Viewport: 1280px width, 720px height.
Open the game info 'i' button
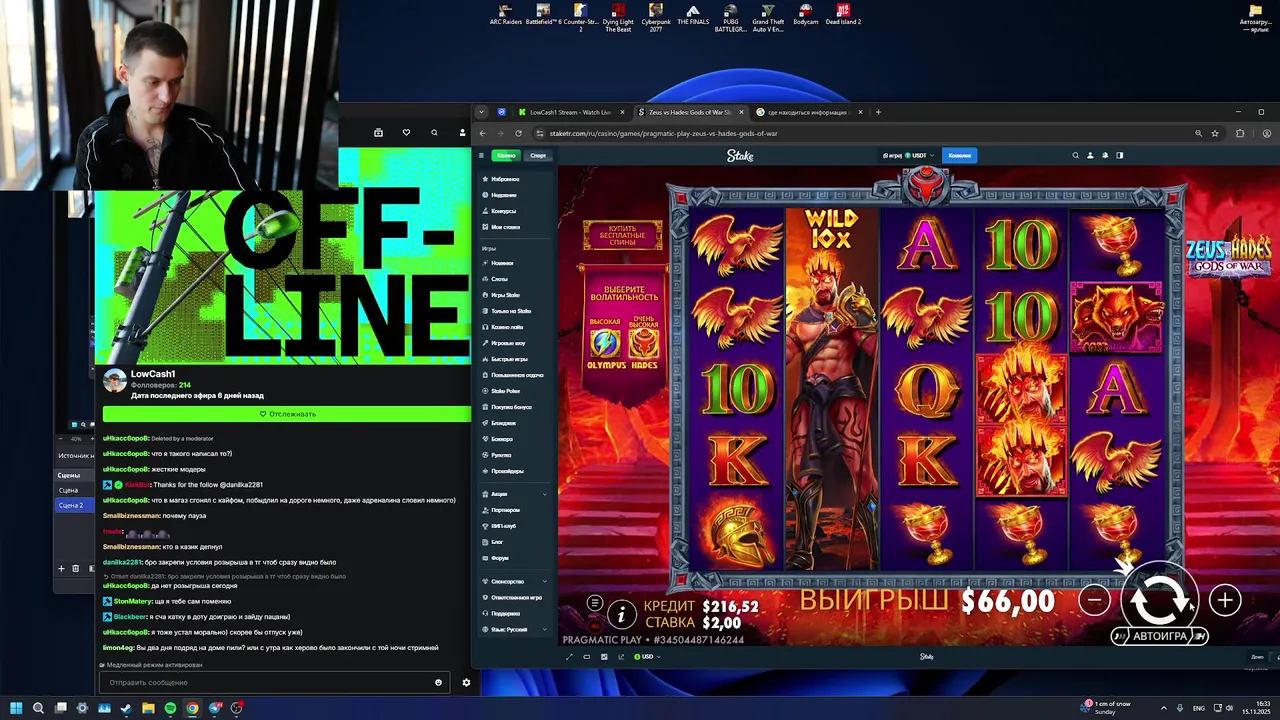tap(621, 614)
